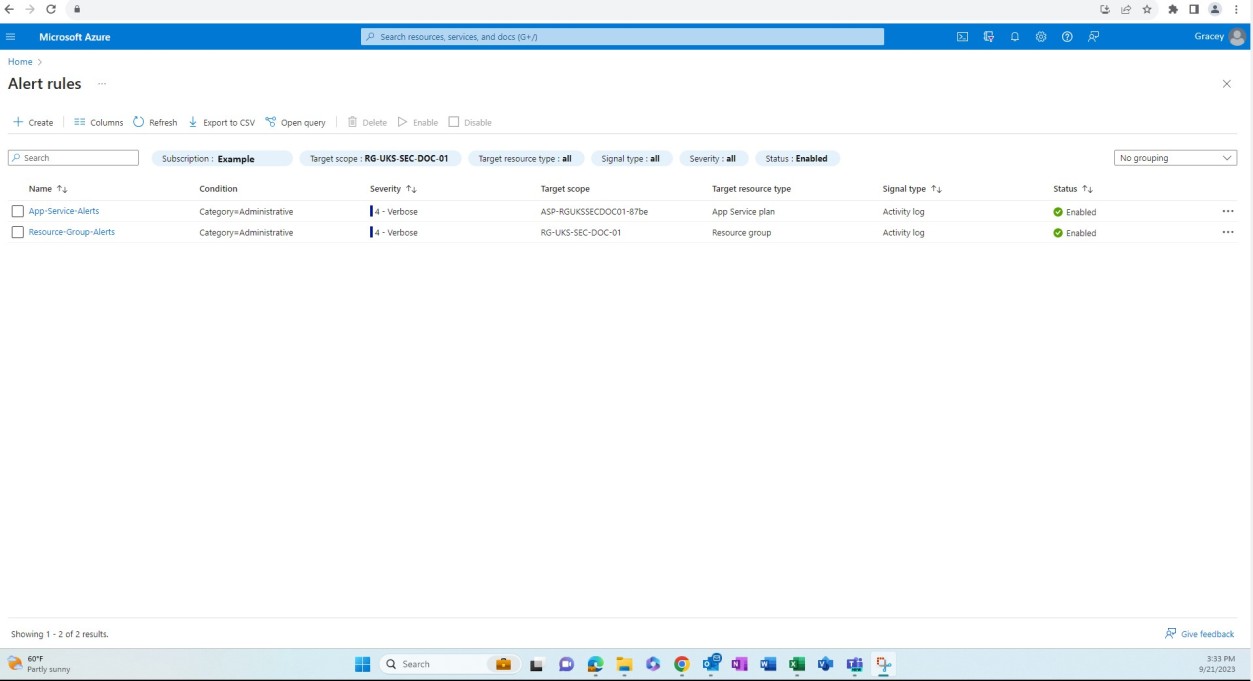1253x681 pixels.
Task: Launch Microsoft Teams from the taskbar
Action: click(x=853, y=663)
